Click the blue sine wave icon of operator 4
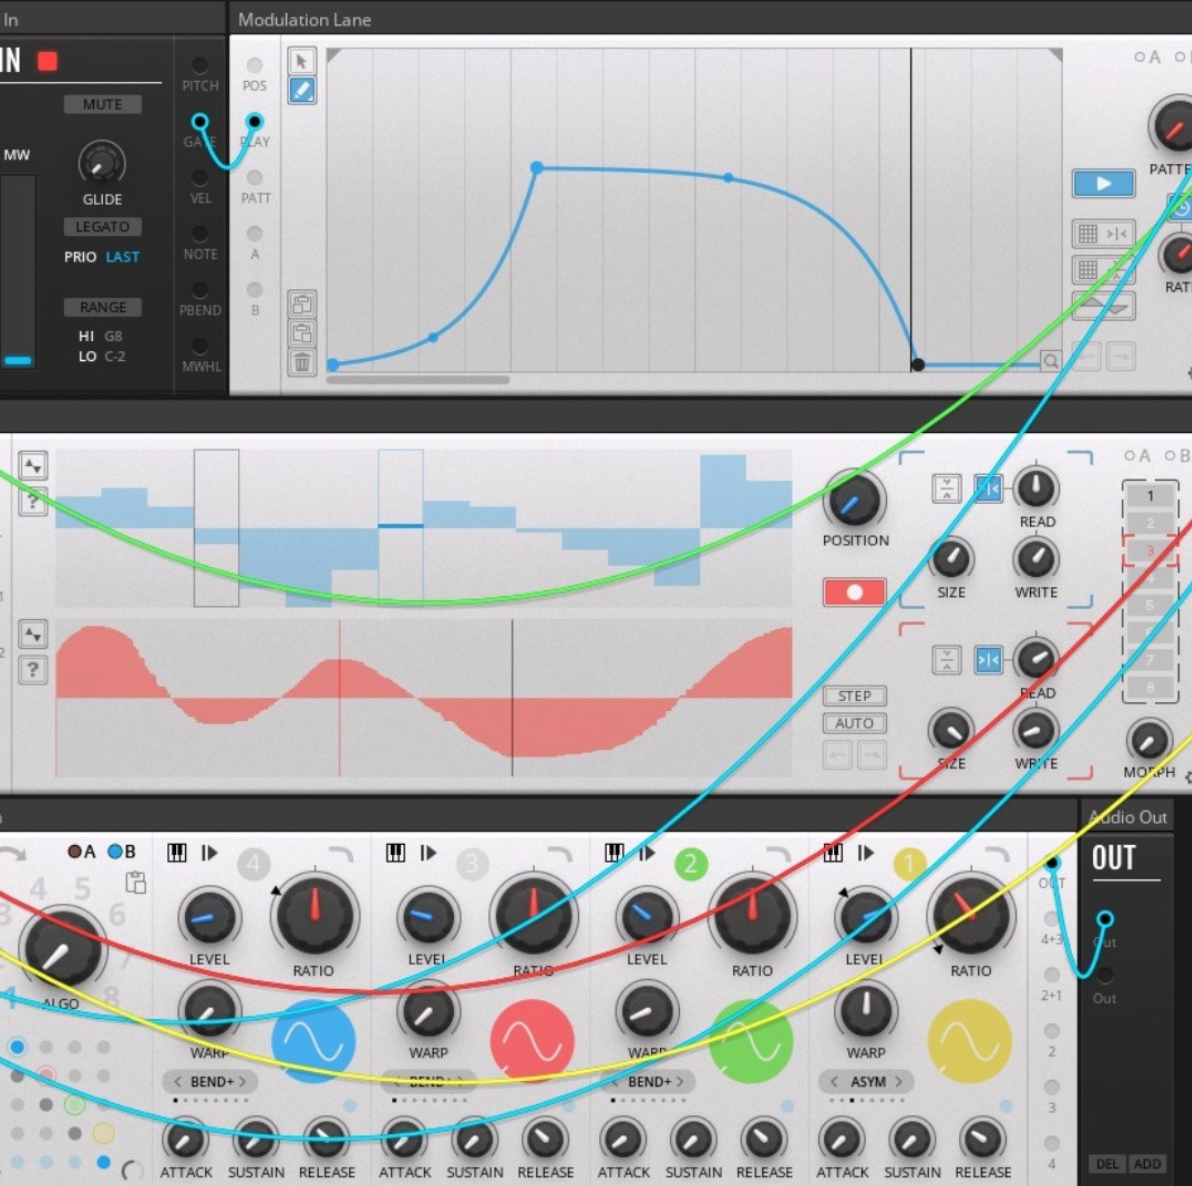 313,1041
